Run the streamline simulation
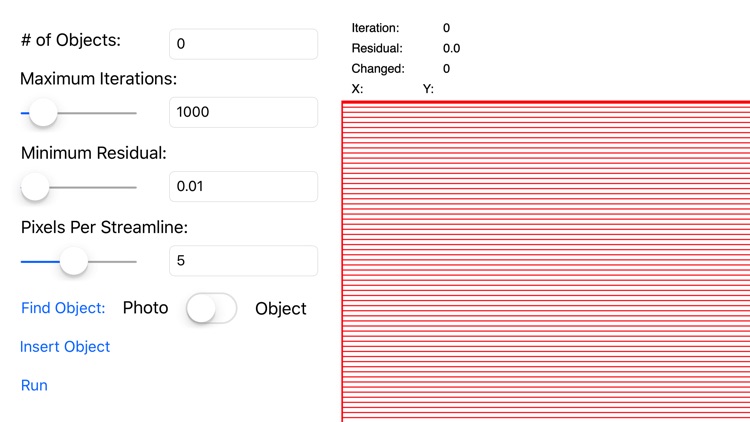The image size is (750, 422). tap(34, 385)
